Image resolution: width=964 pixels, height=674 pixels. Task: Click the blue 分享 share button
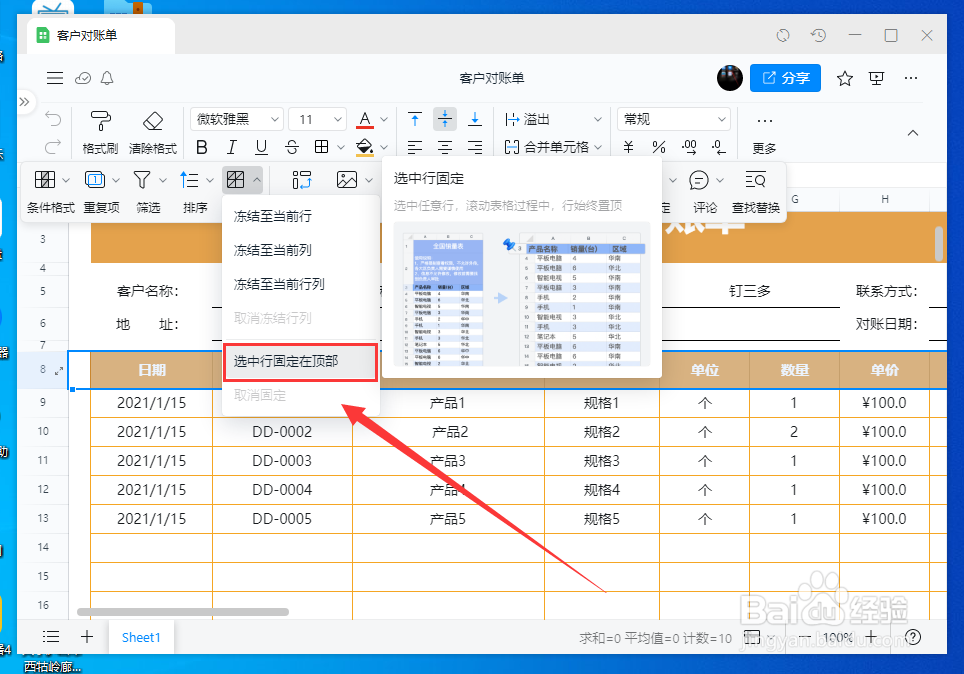785,78
